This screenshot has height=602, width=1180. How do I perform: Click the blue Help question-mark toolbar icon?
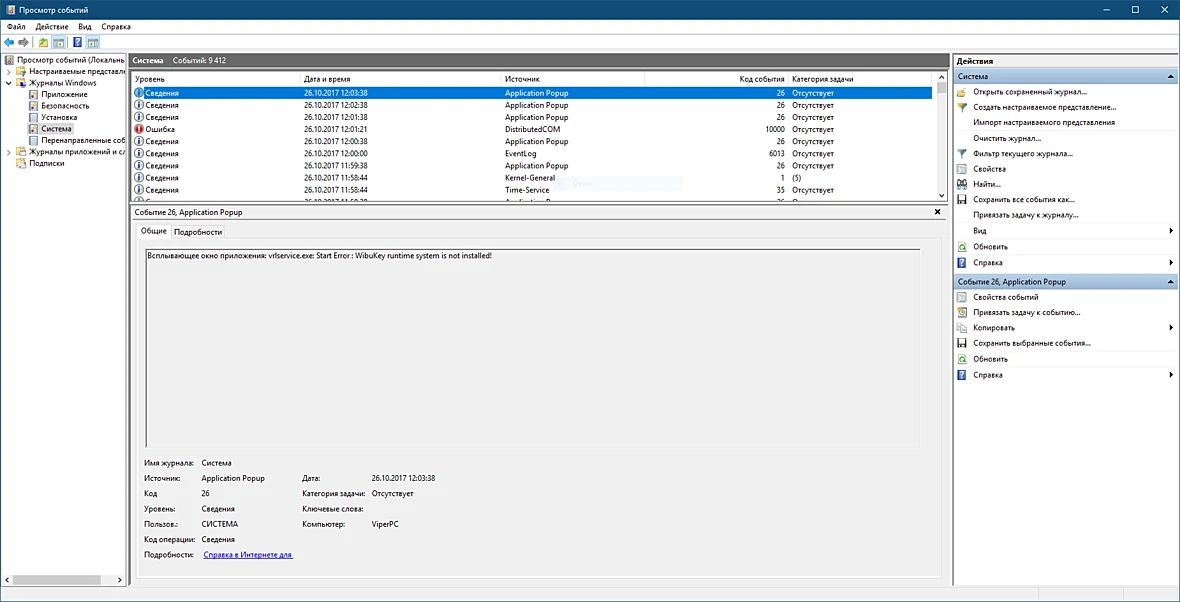click(78, 42)
